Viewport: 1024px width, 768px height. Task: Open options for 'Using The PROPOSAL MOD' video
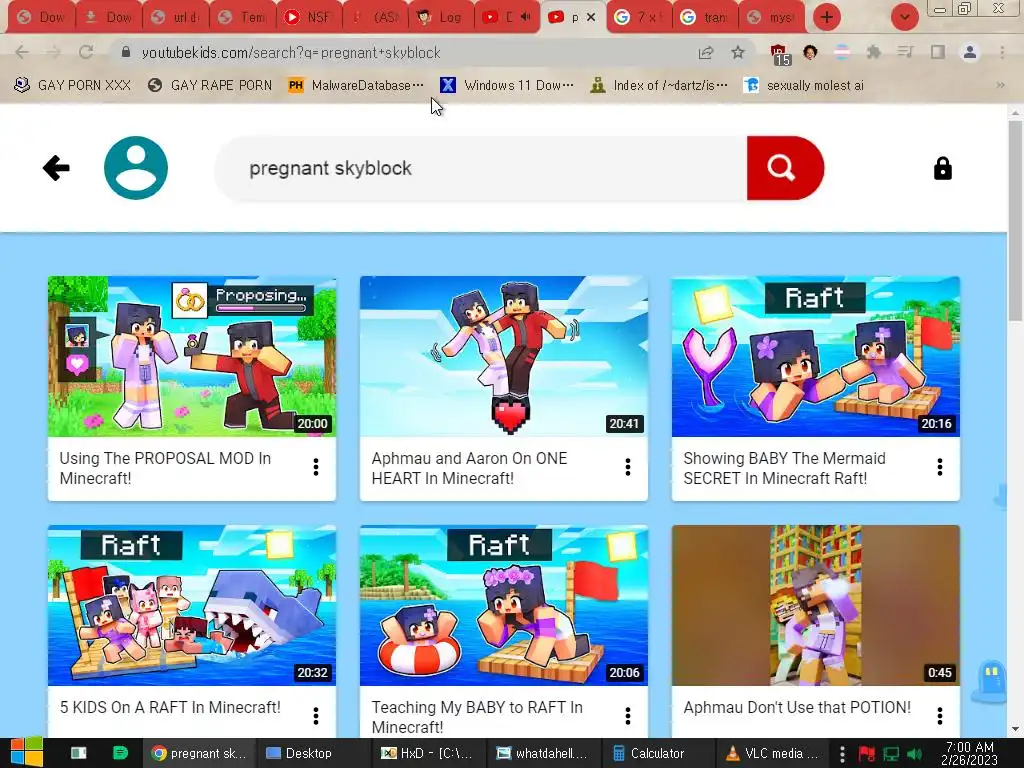(316, 467)
